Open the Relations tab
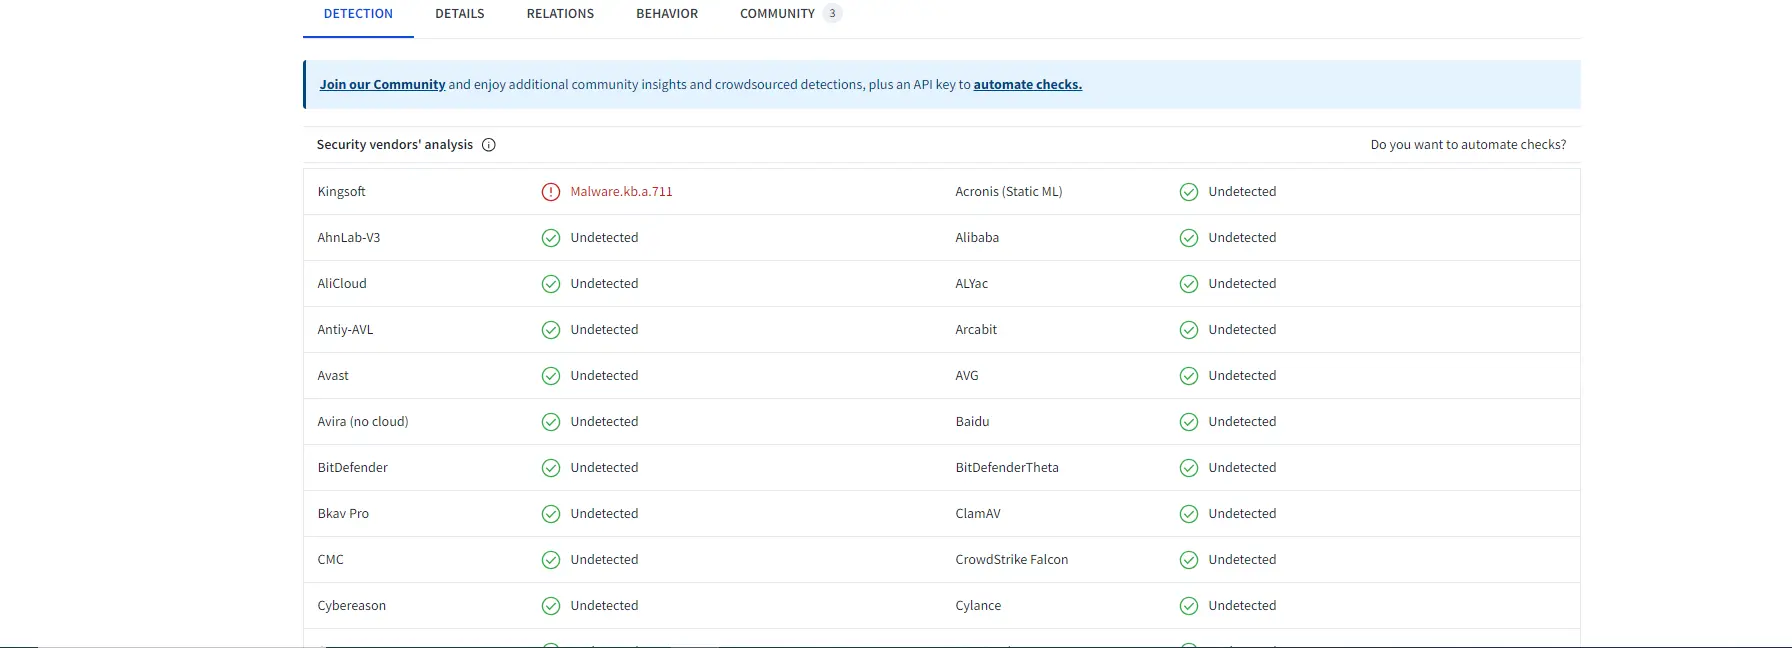This screenshot has height=648, width=1792. click(560, 14)
